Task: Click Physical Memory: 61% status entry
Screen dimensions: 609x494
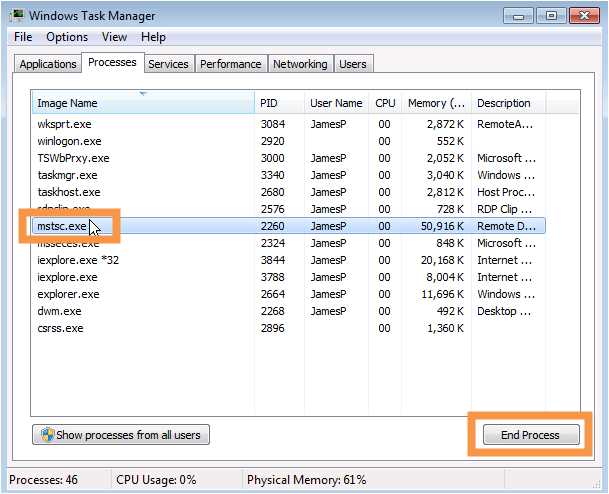Action: (306, 480)
